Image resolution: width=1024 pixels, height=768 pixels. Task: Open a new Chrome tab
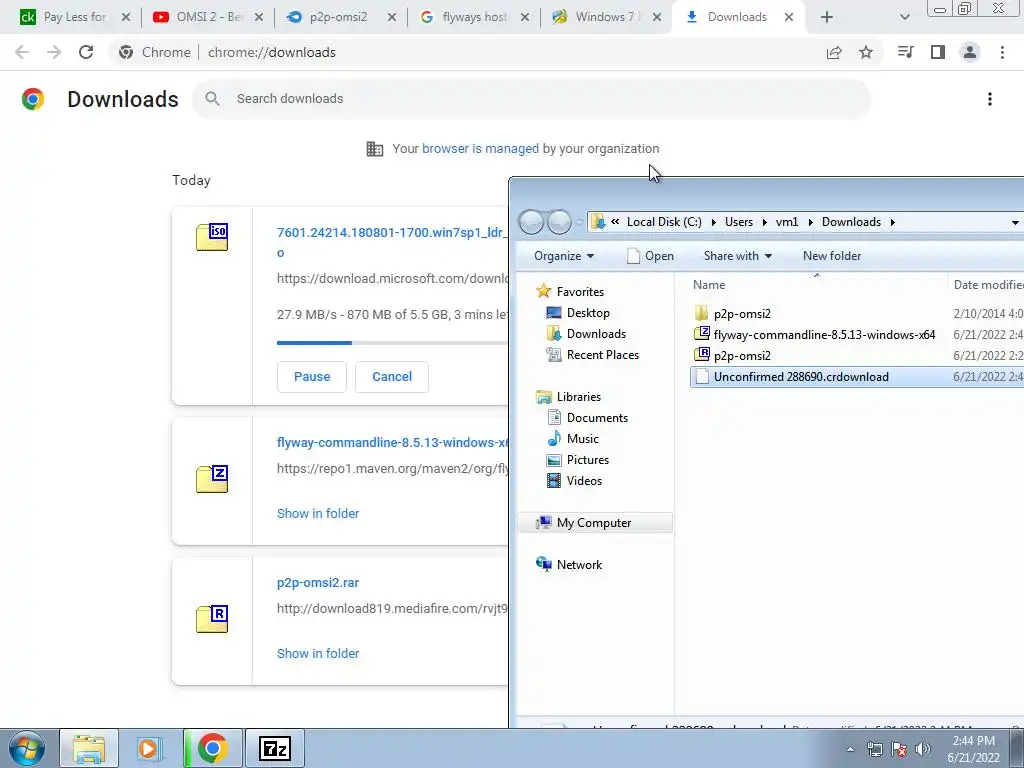(827, 17)
